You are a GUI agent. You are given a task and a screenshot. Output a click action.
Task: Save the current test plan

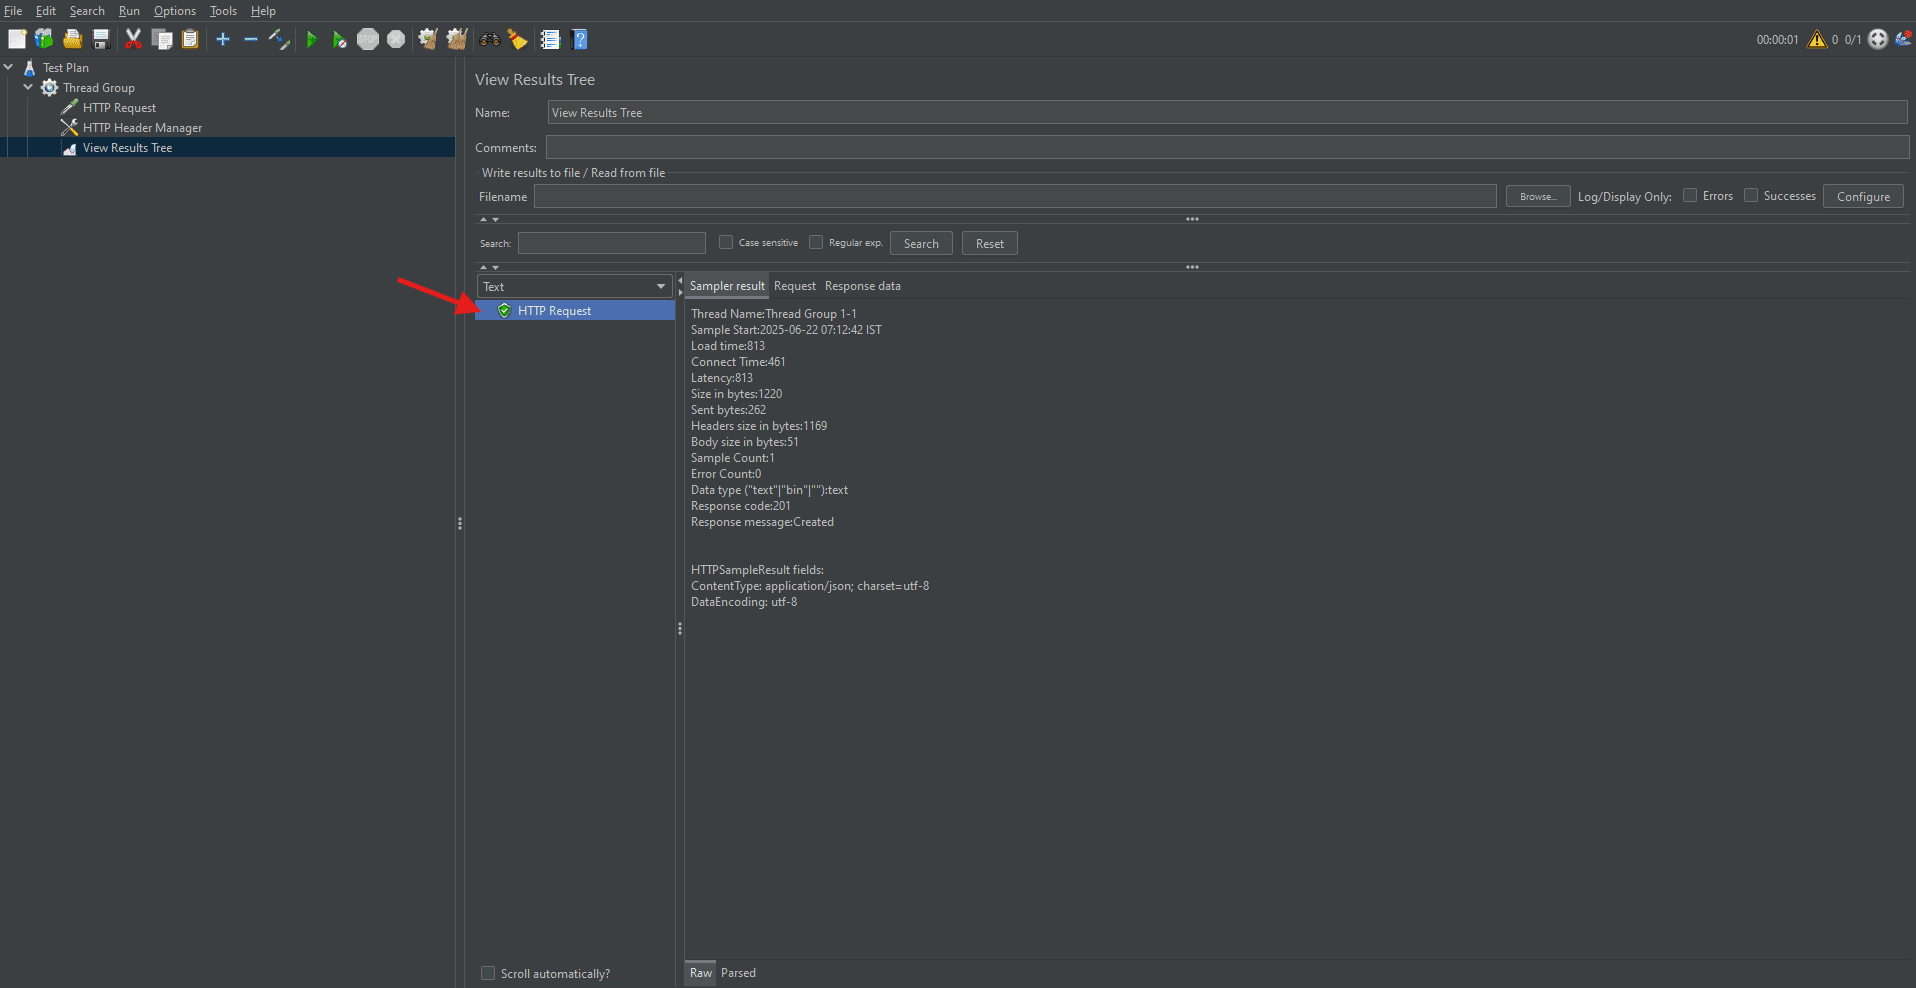coord(100,39)
